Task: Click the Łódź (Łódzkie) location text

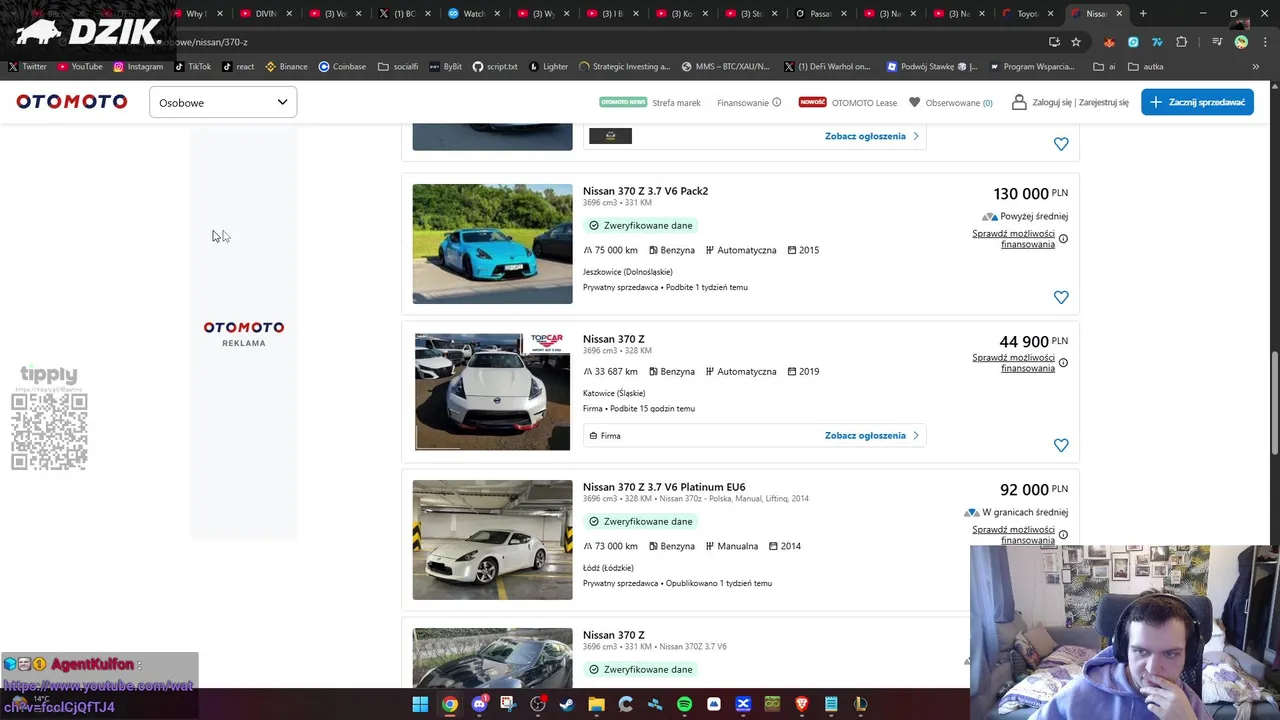Action: (x=608, y=568)
